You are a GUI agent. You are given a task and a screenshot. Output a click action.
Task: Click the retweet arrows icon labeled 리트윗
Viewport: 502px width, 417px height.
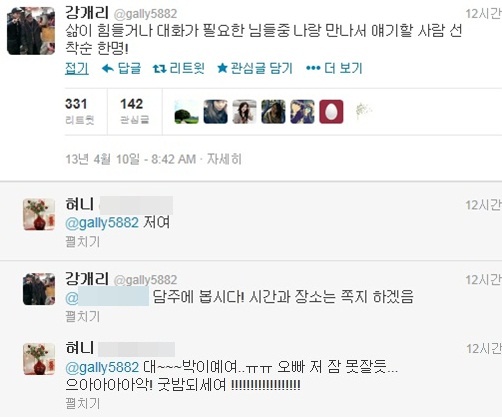(x=178, y=69)
